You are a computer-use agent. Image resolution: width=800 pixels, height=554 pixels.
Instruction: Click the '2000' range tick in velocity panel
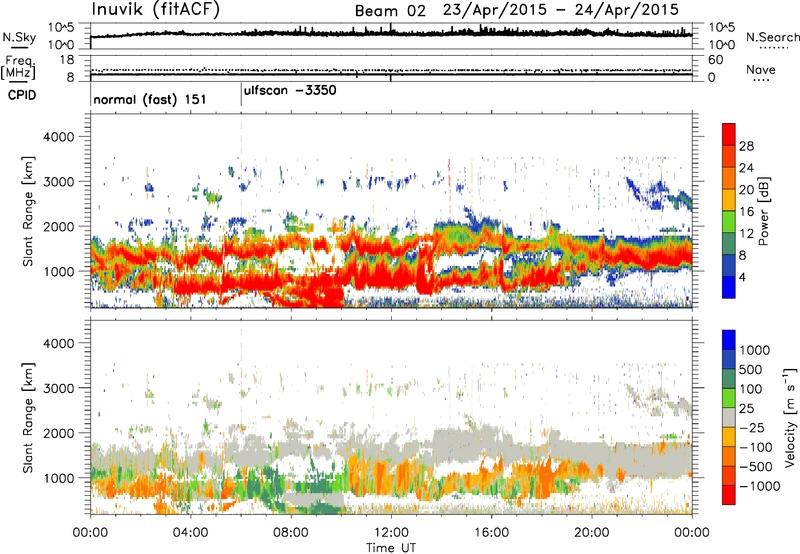pyautogui.click(x=58, y=433)
